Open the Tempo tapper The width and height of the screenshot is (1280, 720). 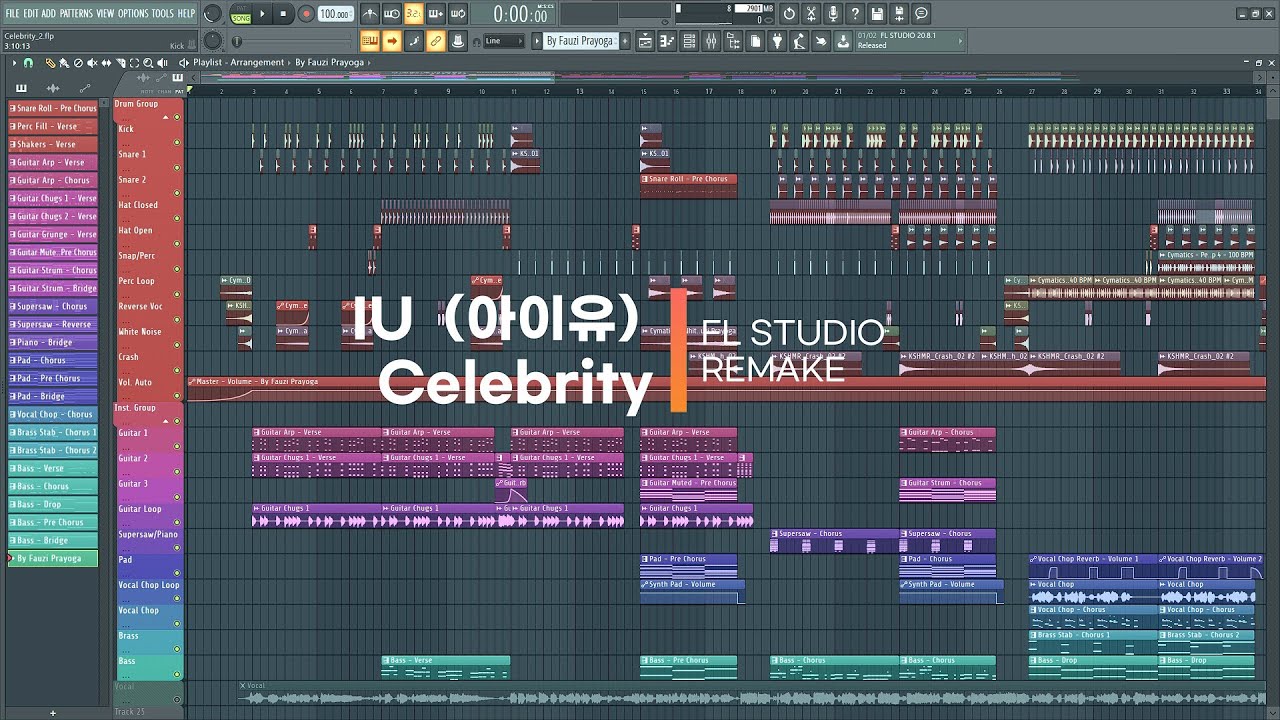coord(799,42)
